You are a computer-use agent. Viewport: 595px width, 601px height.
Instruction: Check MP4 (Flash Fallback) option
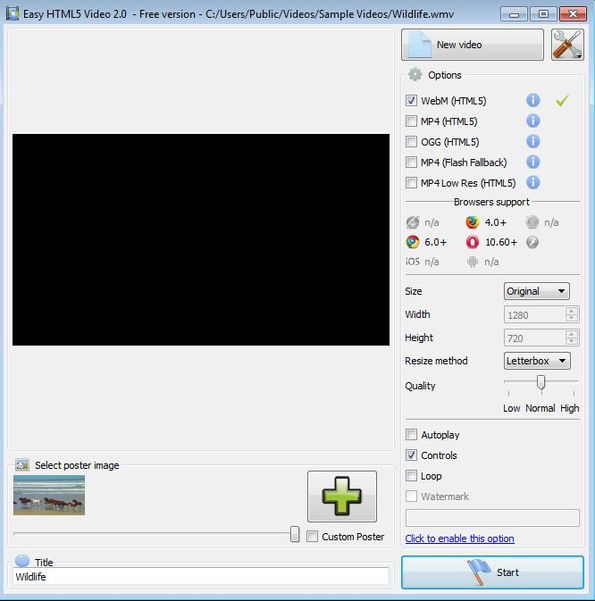tap(411, 162)
